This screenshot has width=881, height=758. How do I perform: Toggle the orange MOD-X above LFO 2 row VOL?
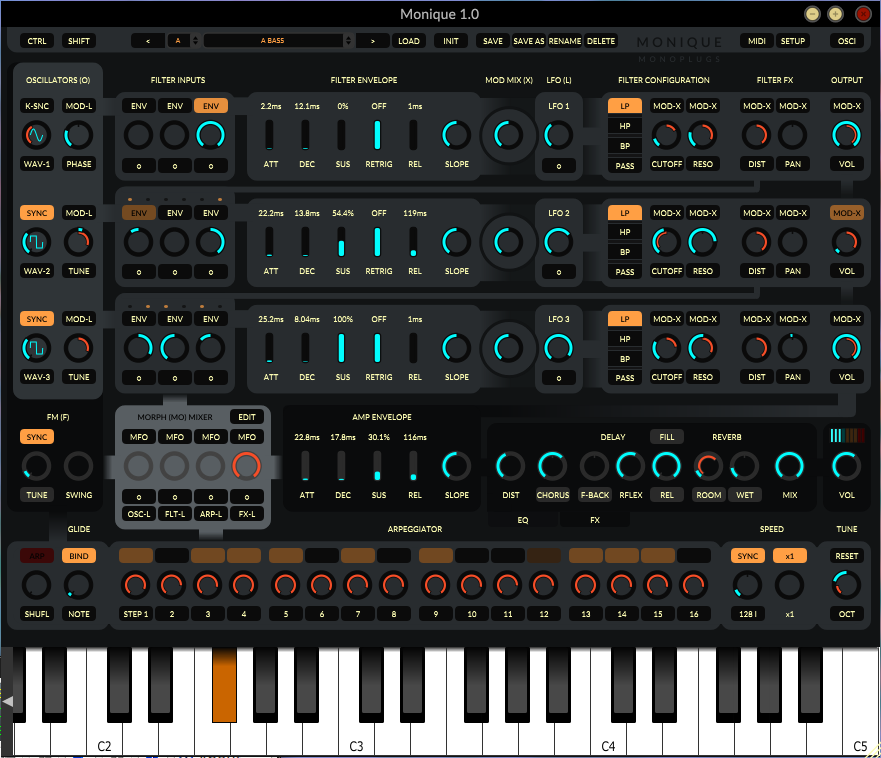click(847, 213)
